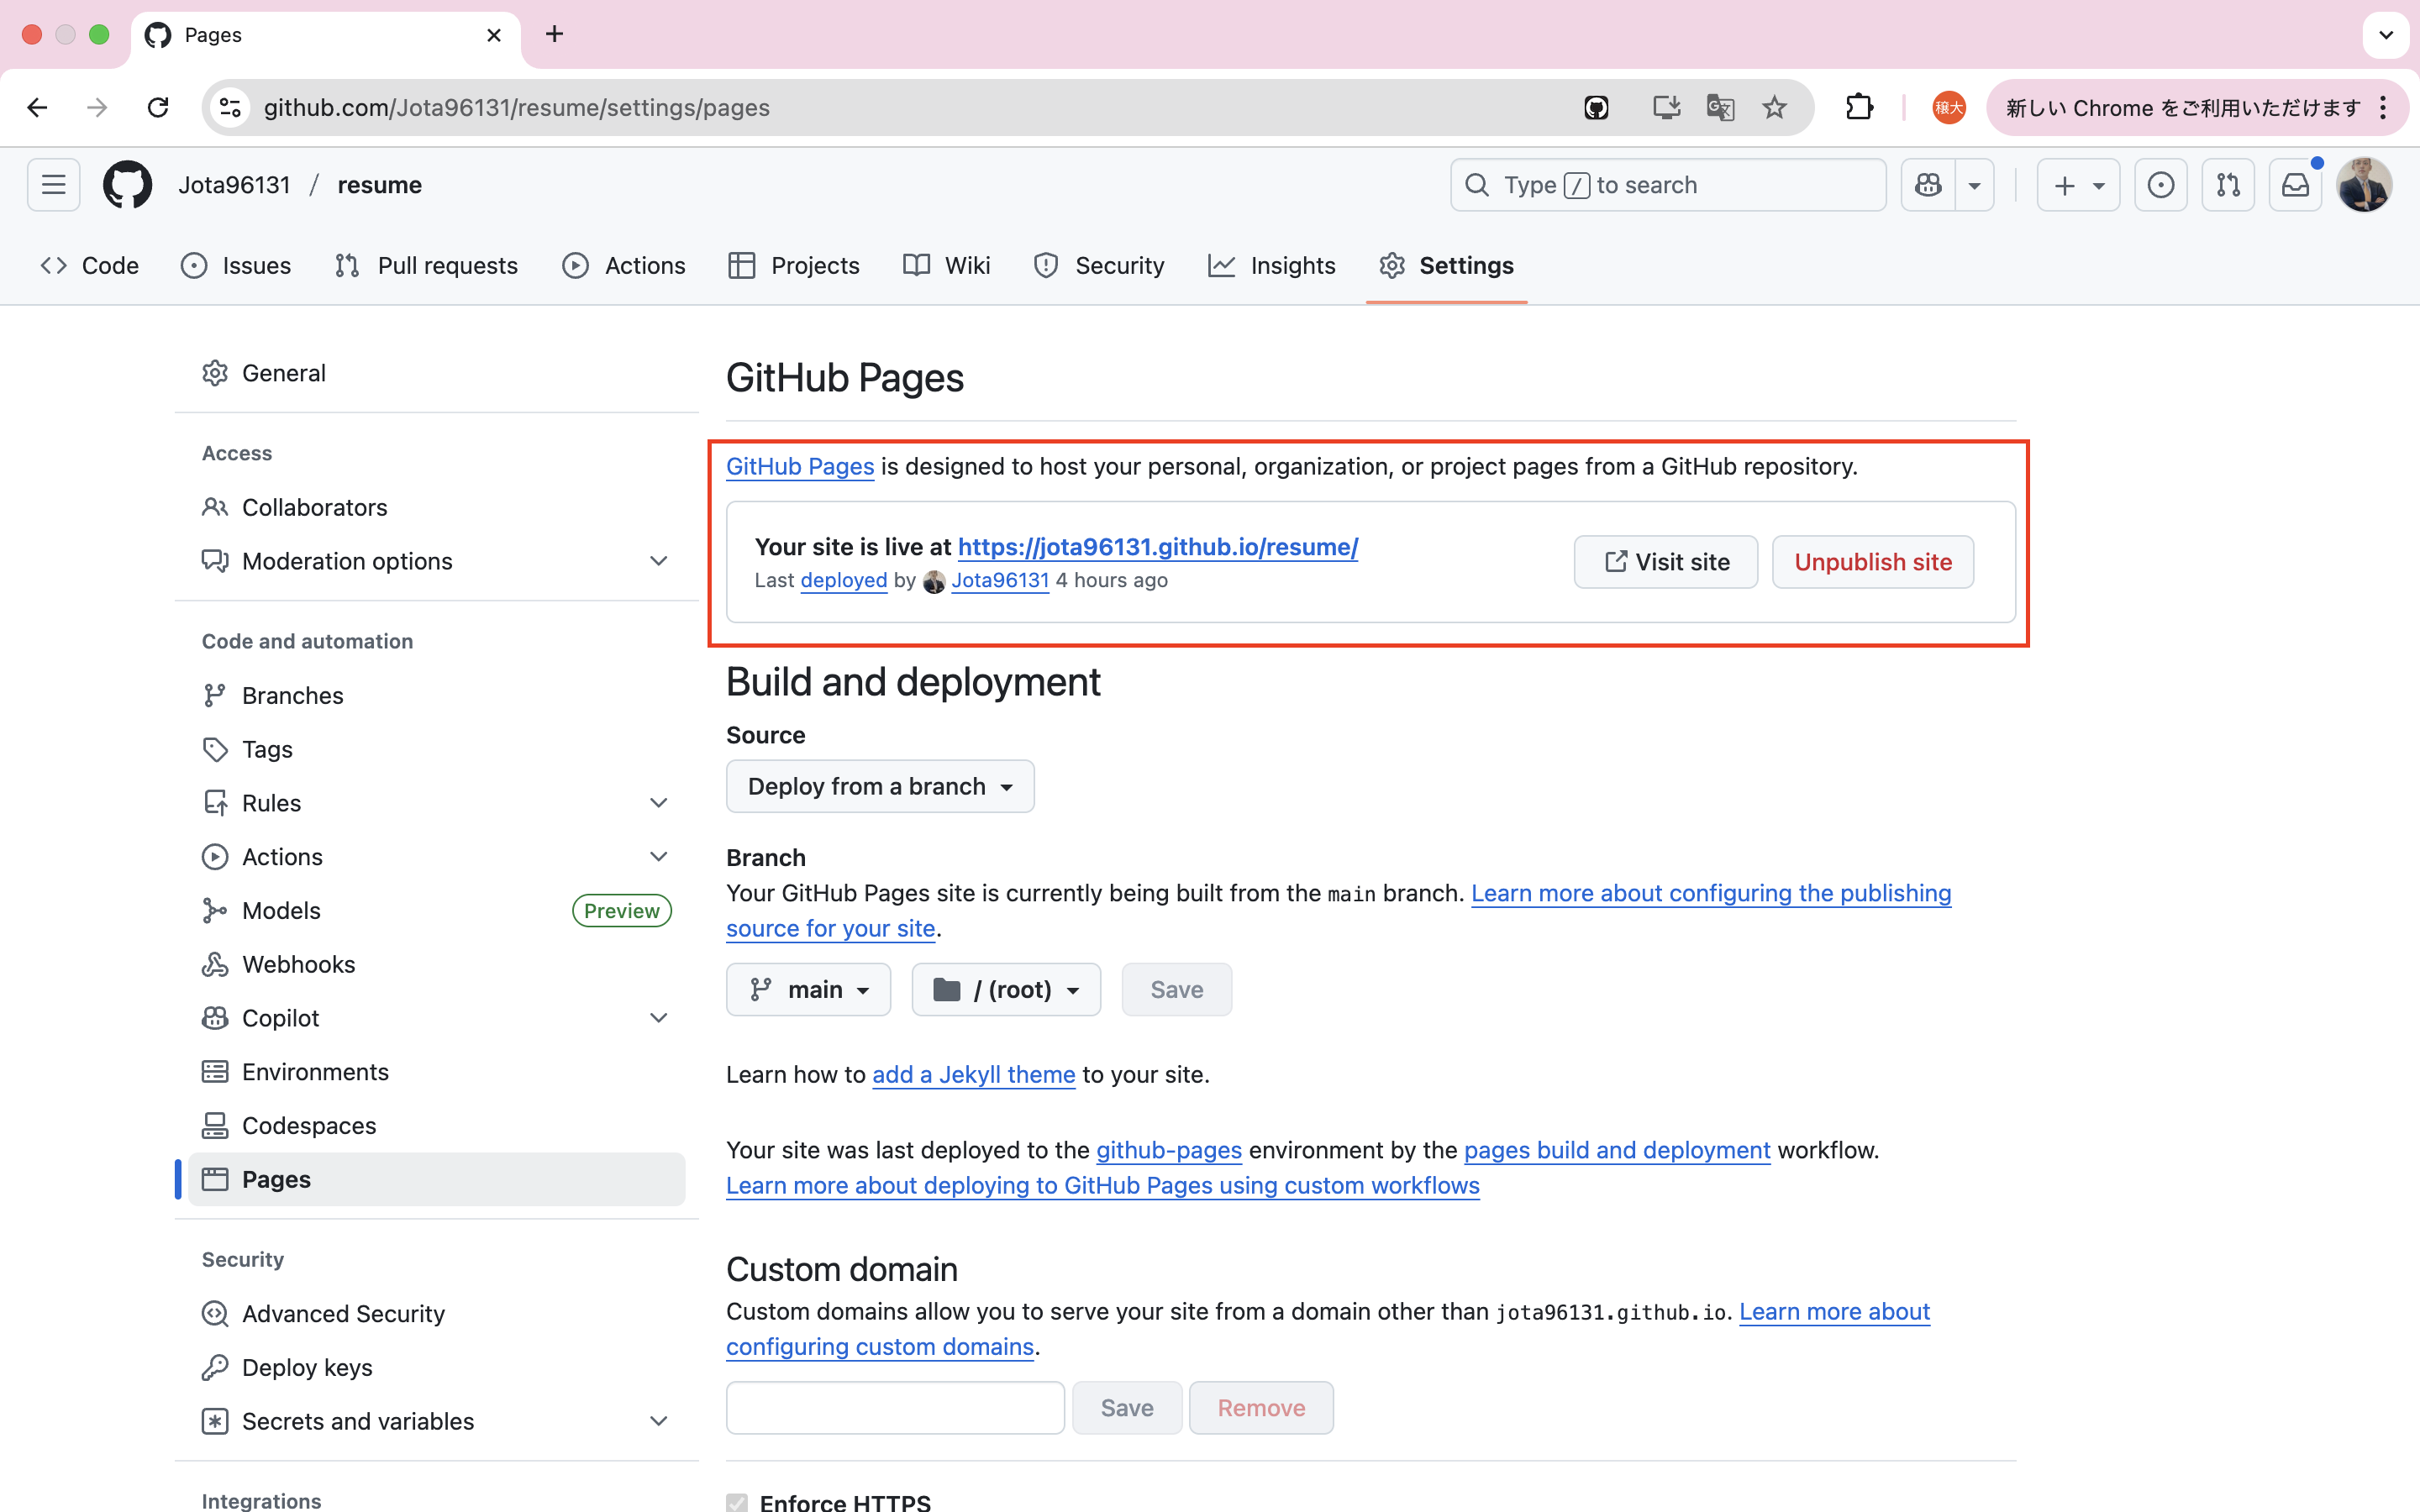The height and width of the screenshot is (1512, 2420).
Task: Bookmark this page with the star icon
Action: [x=1774, y=107]
